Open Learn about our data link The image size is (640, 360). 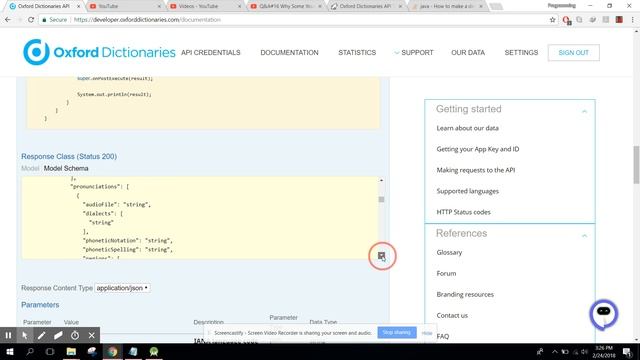tap(467, 128)
